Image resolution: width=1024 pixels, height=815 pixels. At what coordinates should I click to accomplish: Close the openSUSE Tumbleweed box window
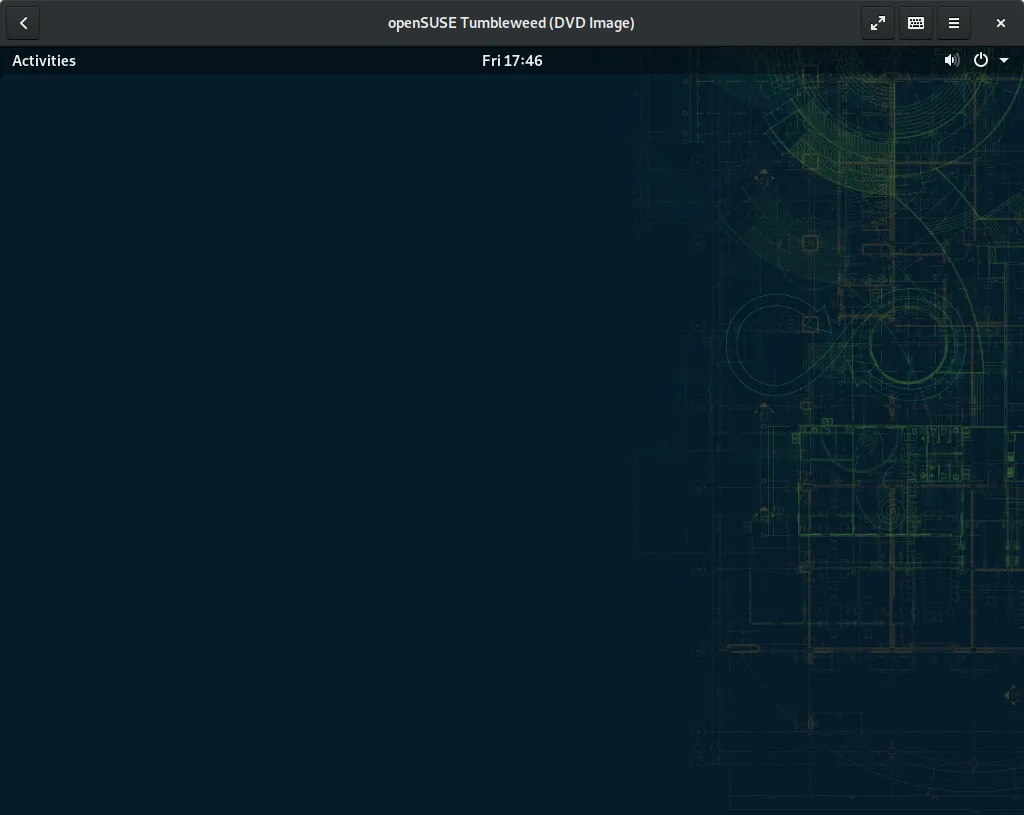tap(1001, 23)
